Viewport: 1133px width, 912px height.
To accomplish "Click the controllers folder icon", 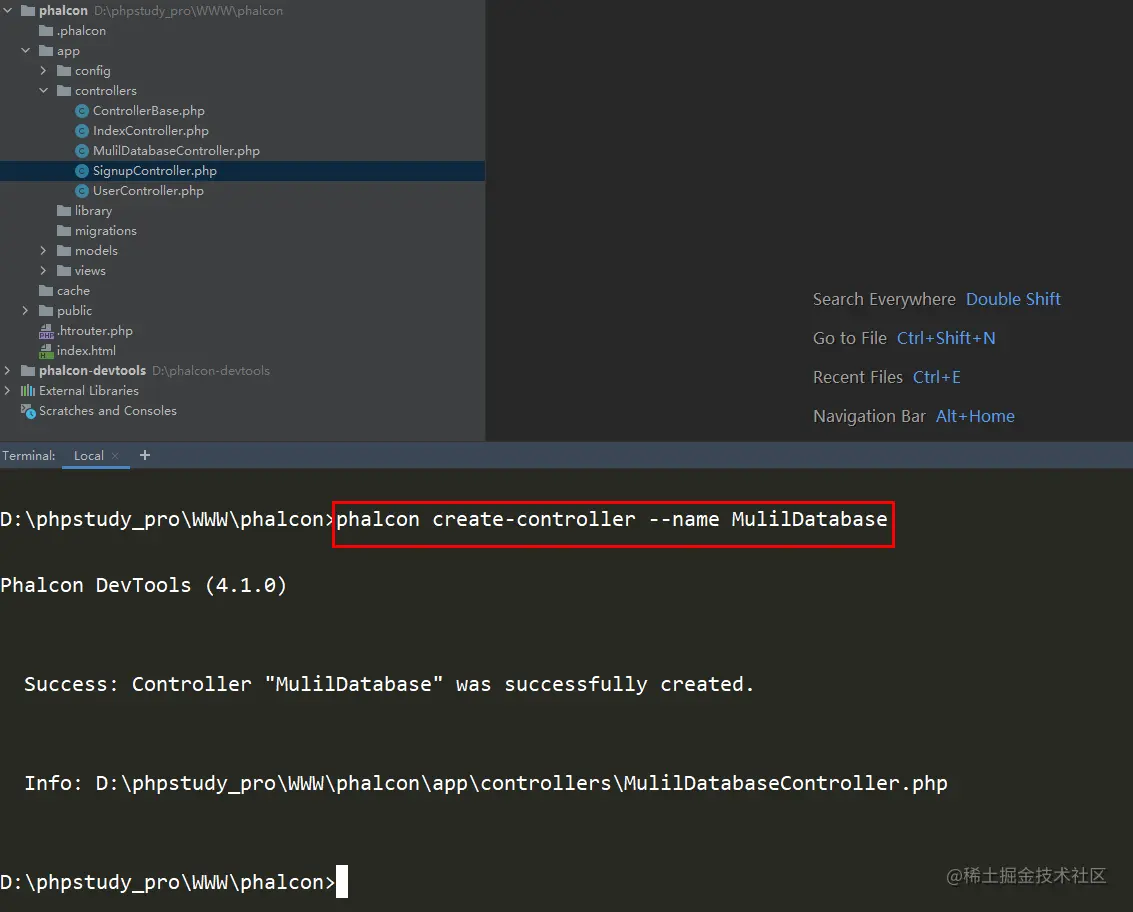I will pyautogui.click(x=64, y=90).
